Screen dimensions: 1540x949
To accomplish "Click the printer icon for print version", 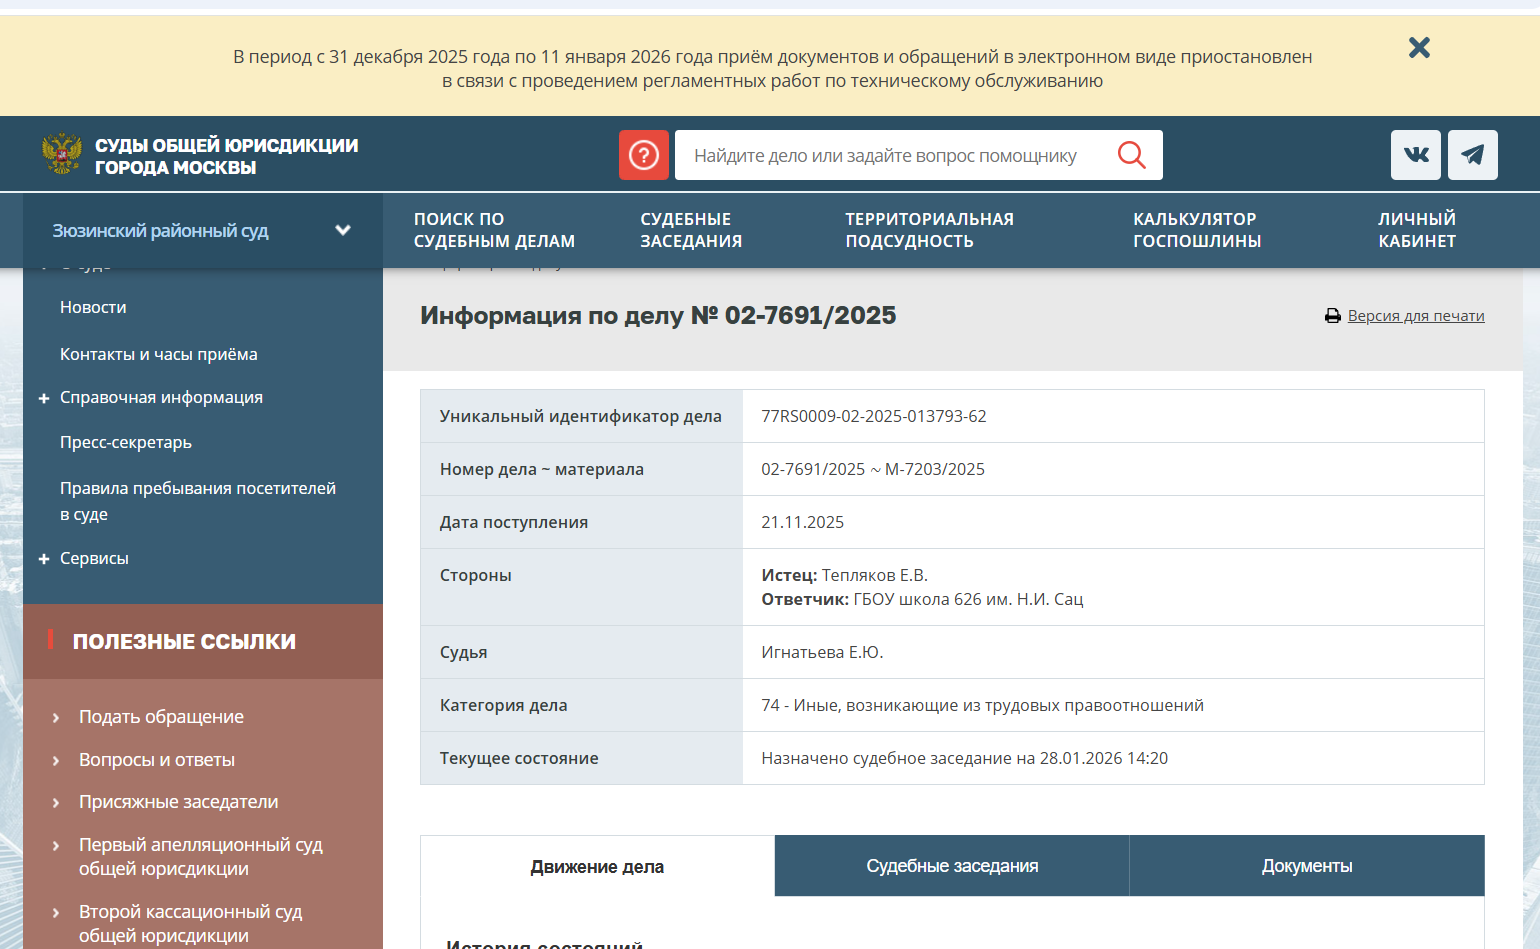I will (1332, 316).
